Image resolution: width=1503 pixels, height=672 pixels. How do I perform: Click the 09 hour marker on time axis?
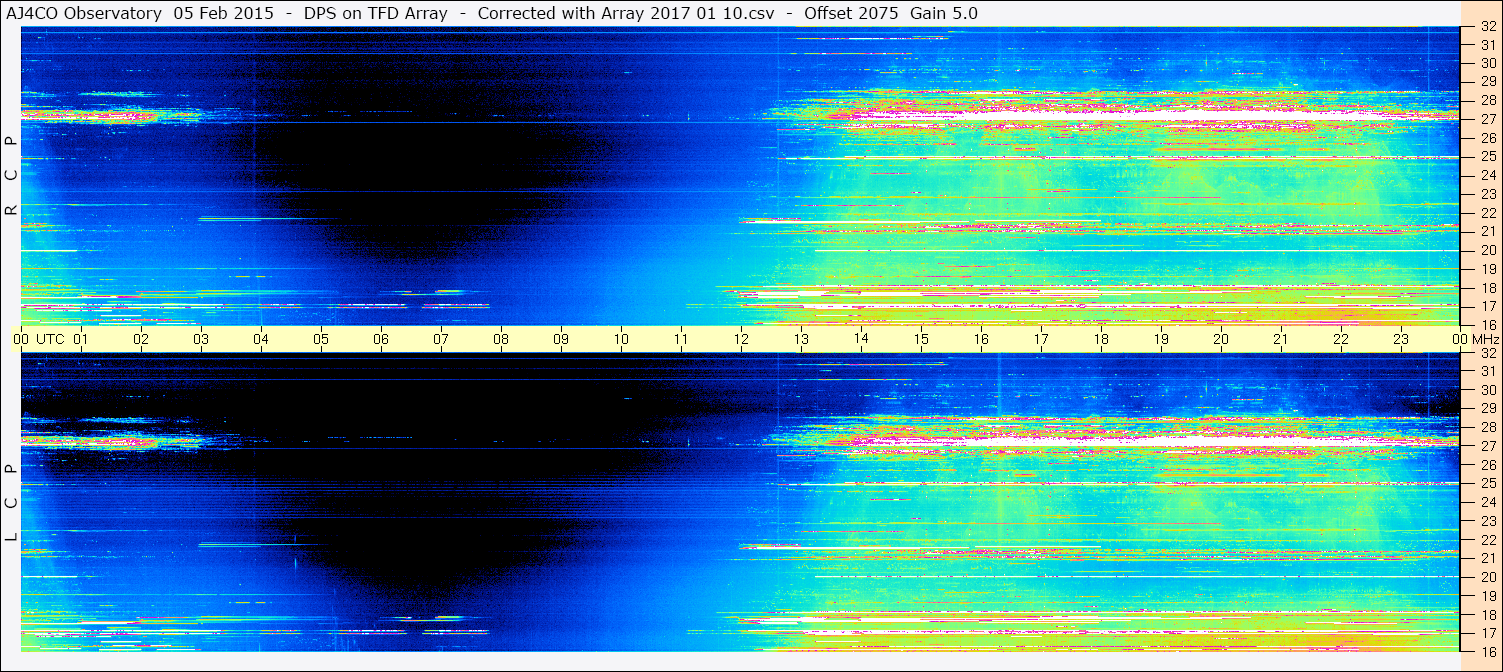[561, 339]
